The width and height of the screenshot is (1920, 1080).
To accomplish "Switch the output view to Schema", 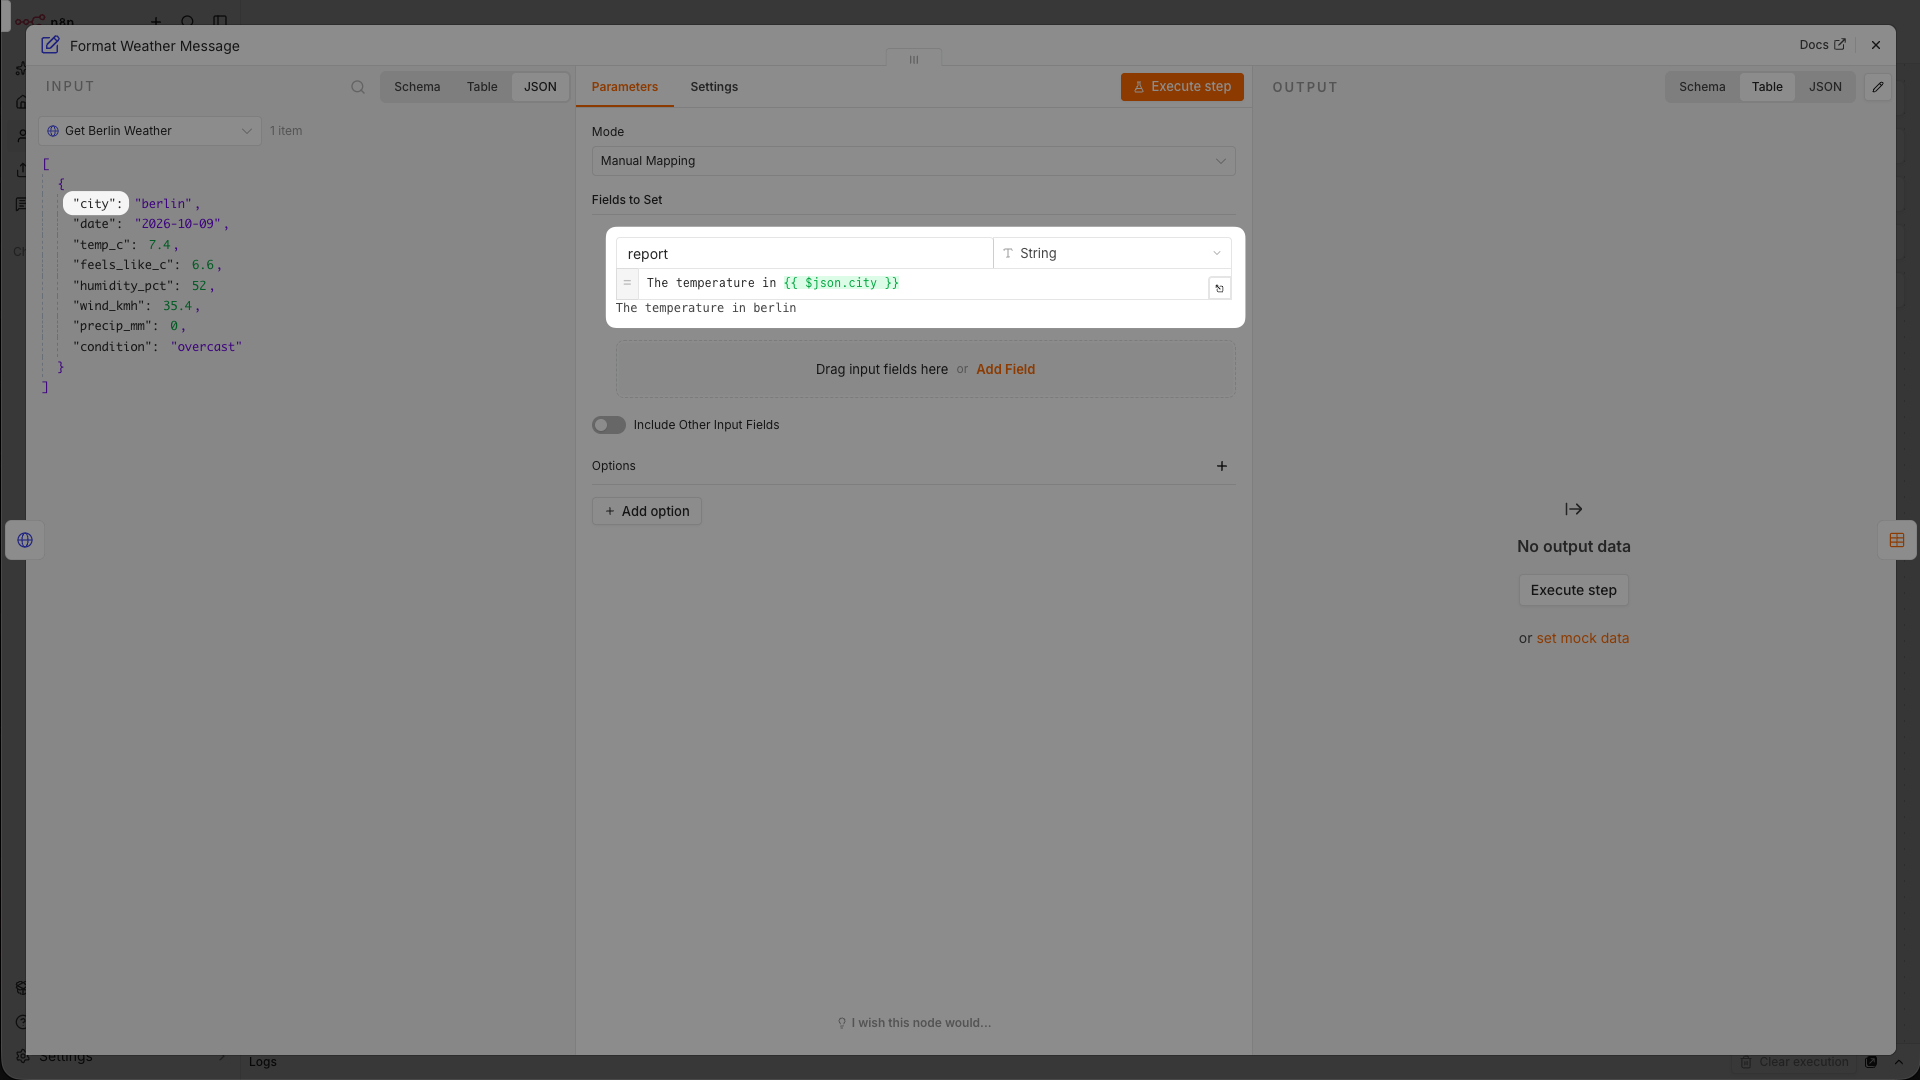I will 1702,87.
